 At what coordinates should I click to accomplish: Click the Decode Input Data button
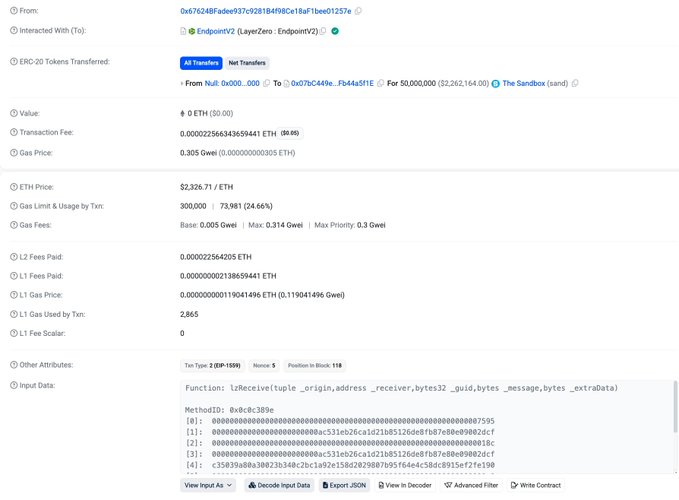click(279, 485)
